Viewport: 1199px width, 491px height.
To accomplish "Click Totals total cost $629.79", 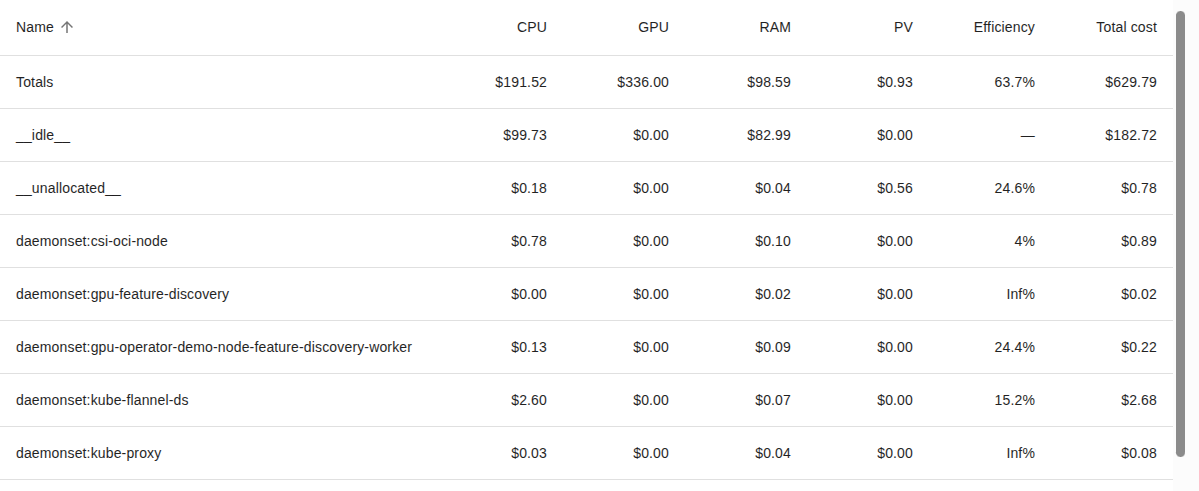I will pos(1131,82).
